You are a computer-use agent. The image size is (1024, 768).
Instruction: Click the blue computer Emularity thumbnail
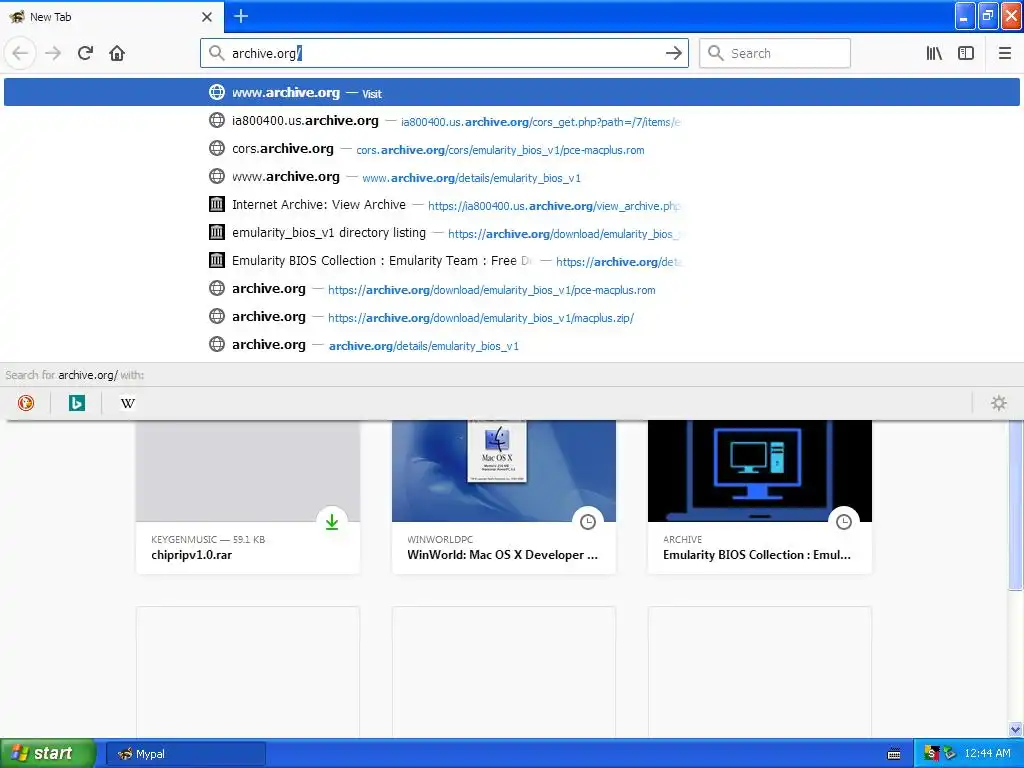(x=760, y=471)
